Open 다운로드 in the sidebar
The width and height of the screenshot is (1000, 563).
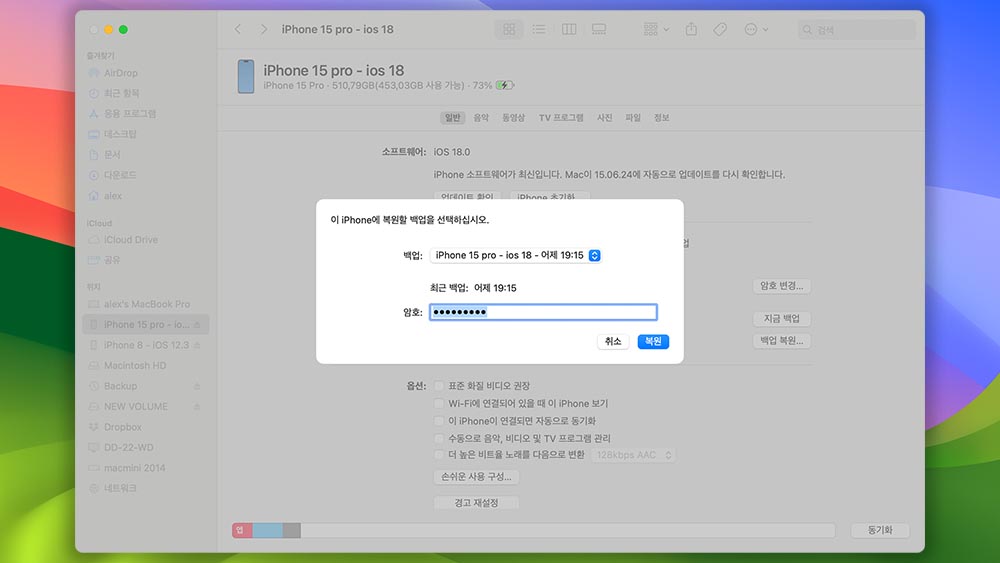point(120,175)
